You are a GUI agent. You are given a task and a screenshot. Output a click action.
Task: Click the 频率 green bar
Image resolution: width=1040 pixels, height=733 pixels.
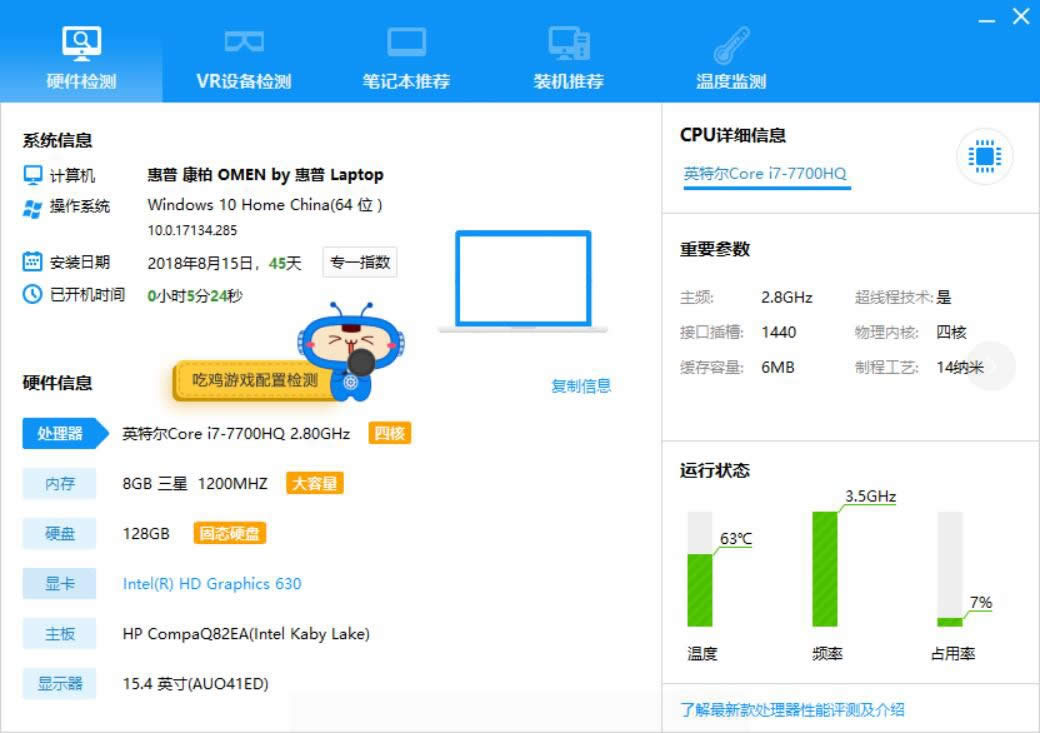click(x=825, y=569)
